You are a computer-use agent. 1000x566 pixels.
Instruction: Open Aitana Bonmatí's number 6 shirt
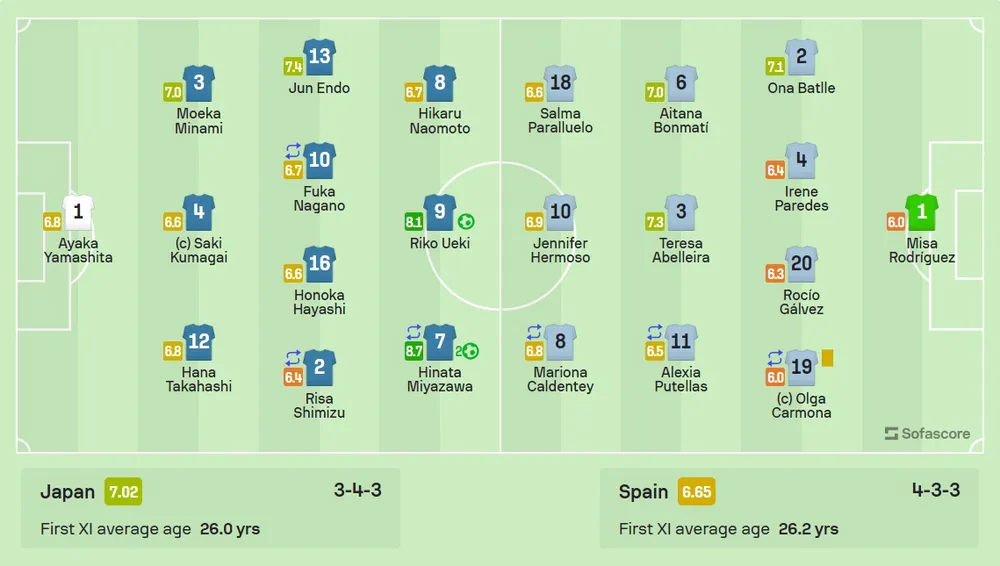click(x=681, y=83)
